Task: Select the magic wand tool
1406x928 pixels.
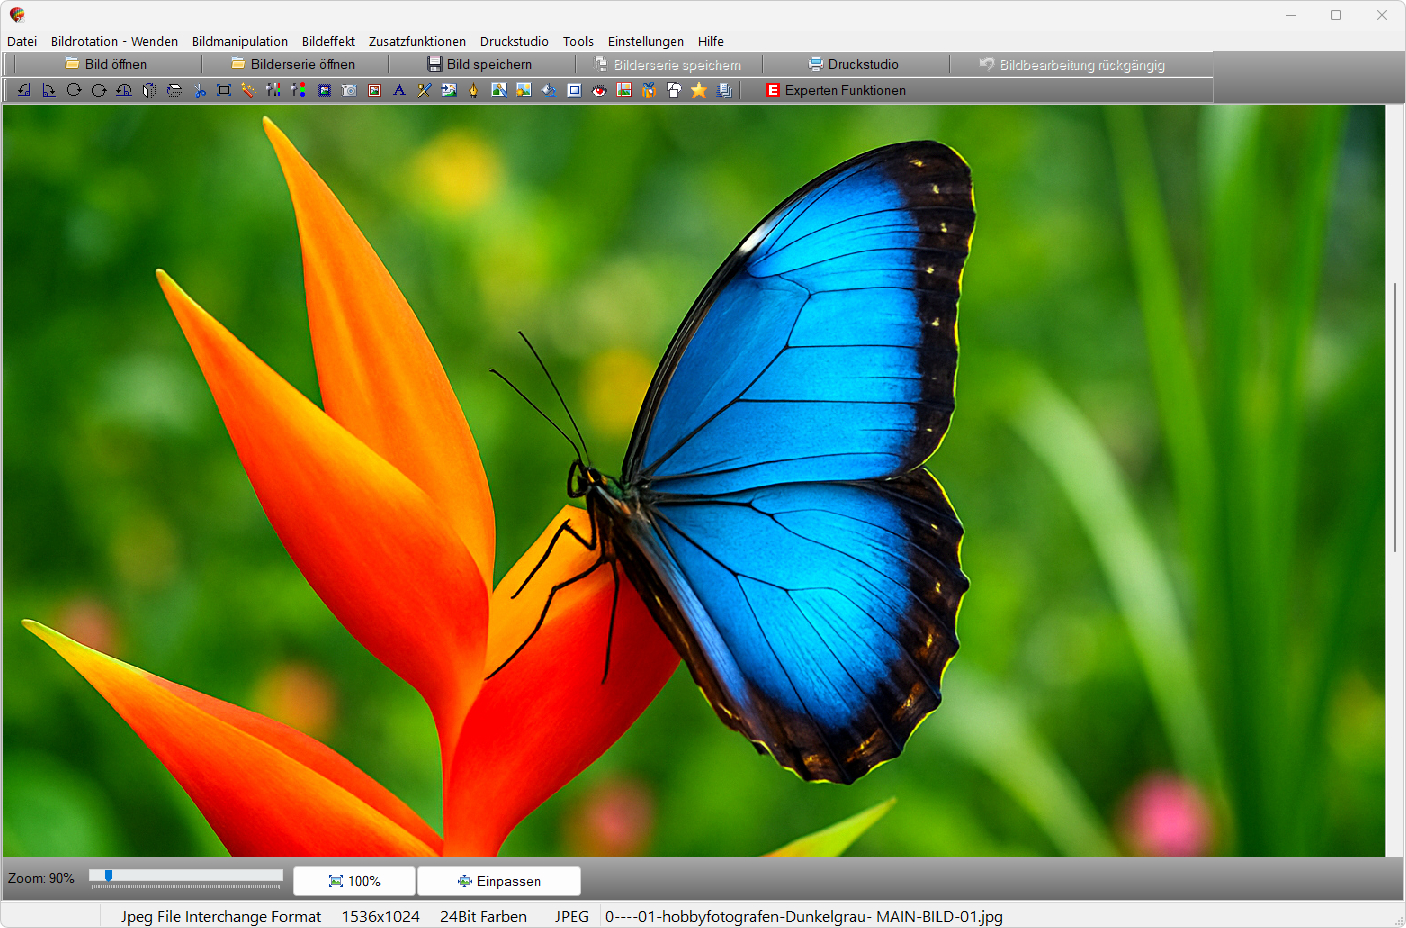Action: coord(248,90)
